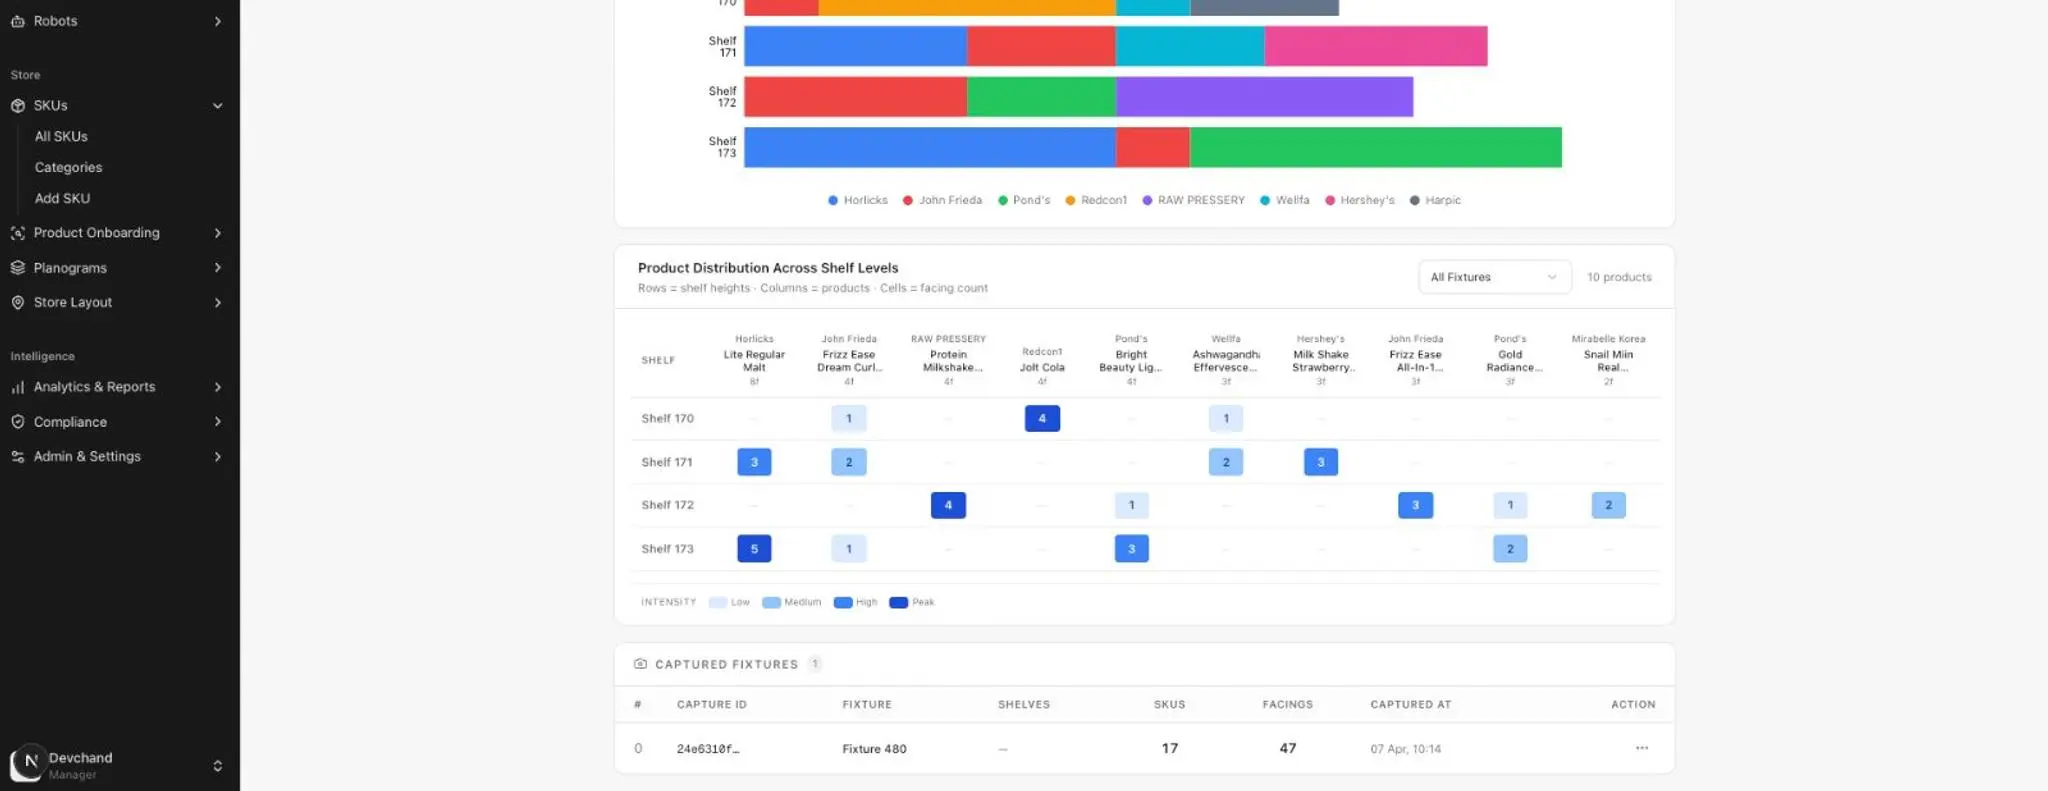2048x791 pixels.
Task: Click the Analytics & Reports chart icon
Action: pyautogui.click(x=17, y=387)
